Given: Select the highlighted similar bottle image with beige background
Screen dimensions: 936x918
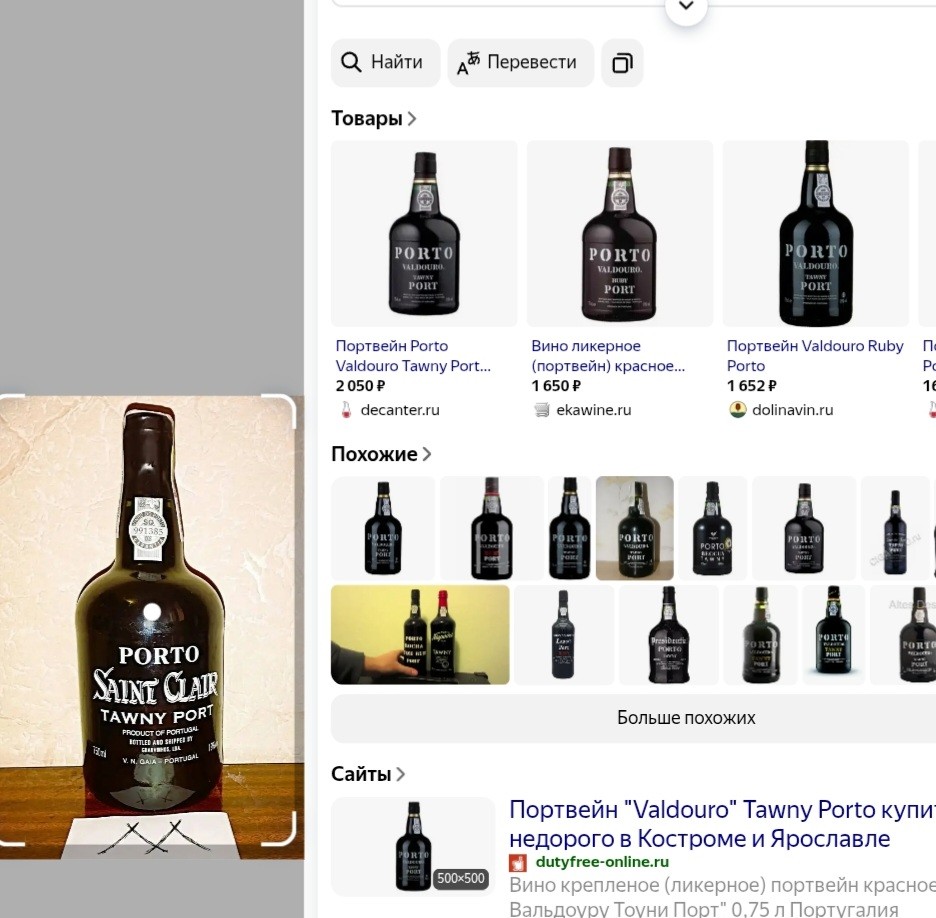Looking at the screenshot, I should click(634, 528).
